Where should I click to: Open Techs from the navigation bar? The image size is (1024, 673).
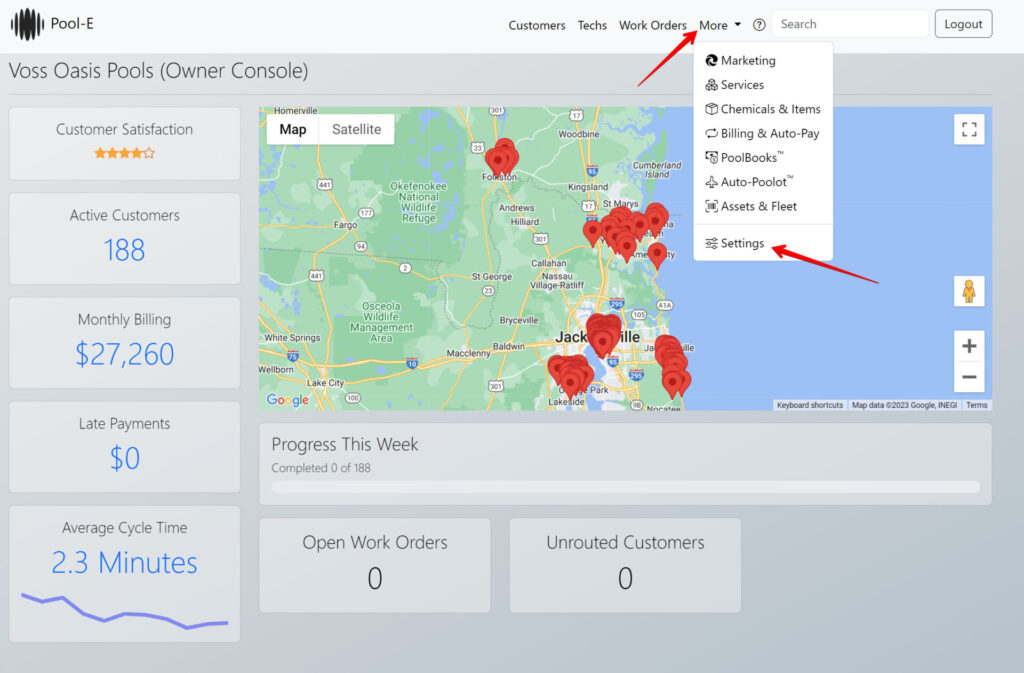(592, 25)
